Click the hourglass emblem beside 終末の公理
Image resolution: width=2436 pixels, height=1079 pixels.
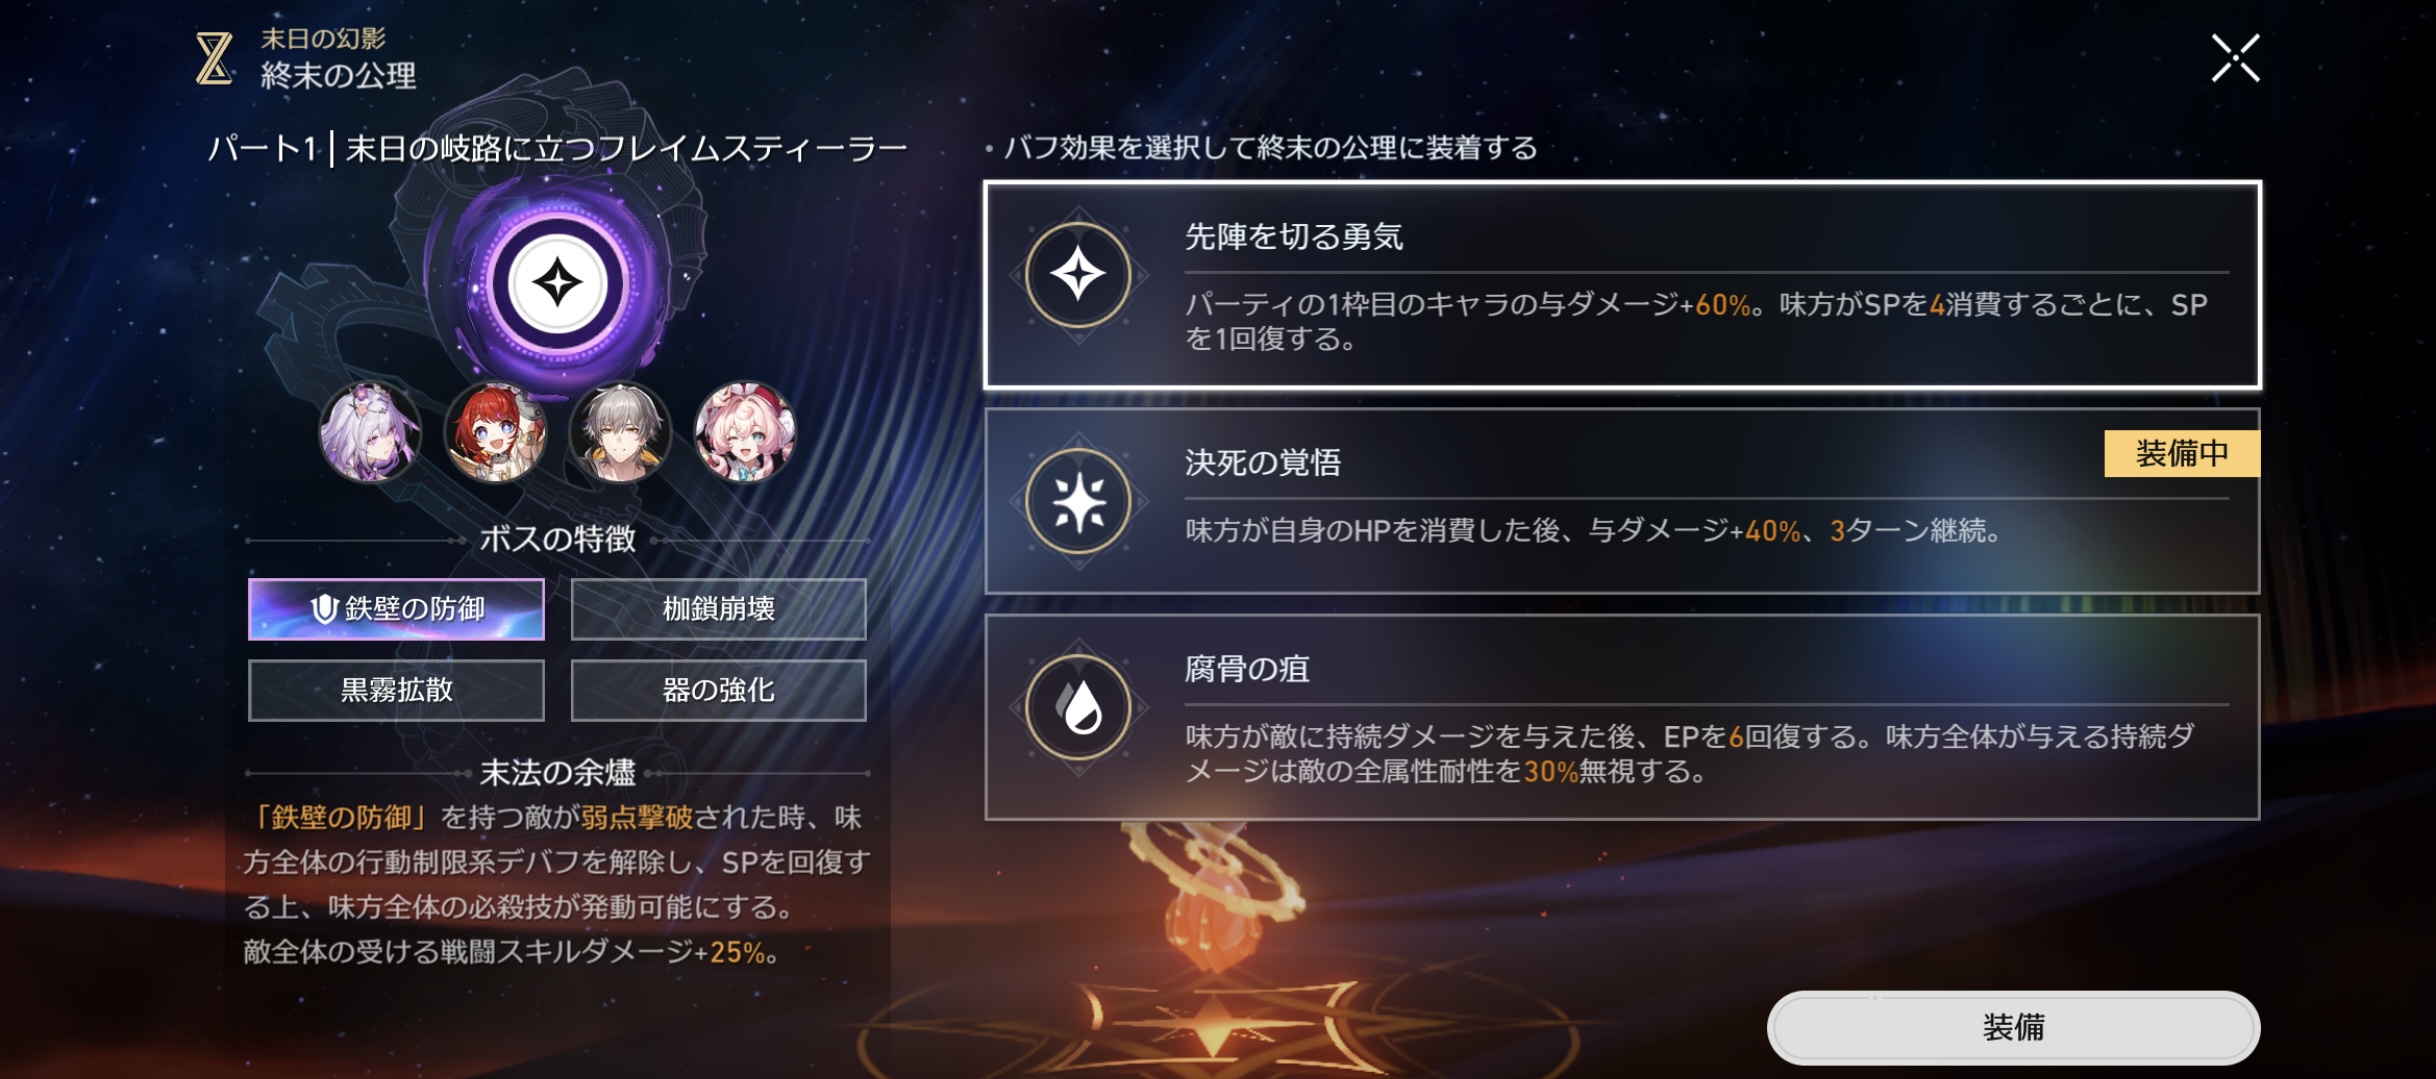point(214,58)
